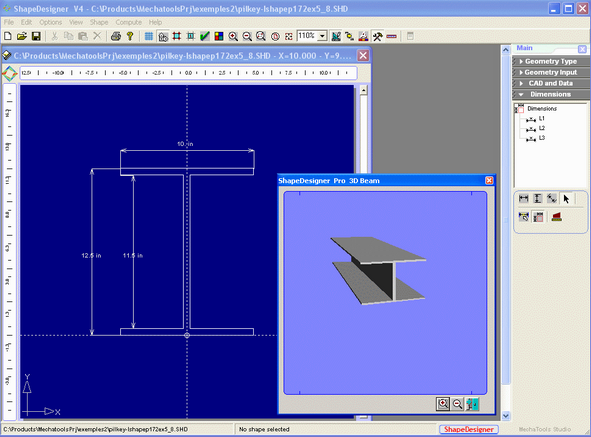The image size is (591, 437).
Task: Click the 12.5 in height dimension label
Action: click(x=91, y=256)
